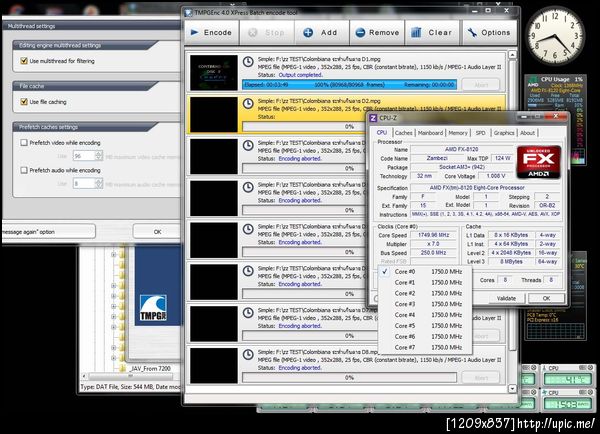This screenshot has width=600, height=434.
Task: Click the 0% progress bar of D2.mpg
Action: 304,126
